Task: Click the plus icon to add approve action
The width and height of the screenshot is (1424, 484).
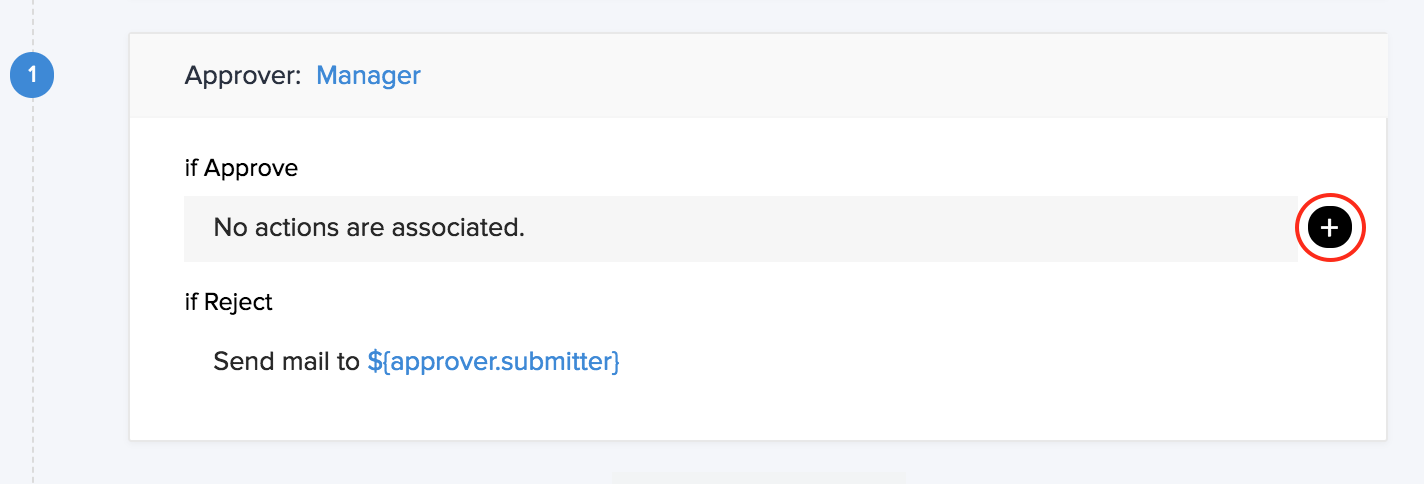Action: pyautogui.click(x=1329, y=229)
